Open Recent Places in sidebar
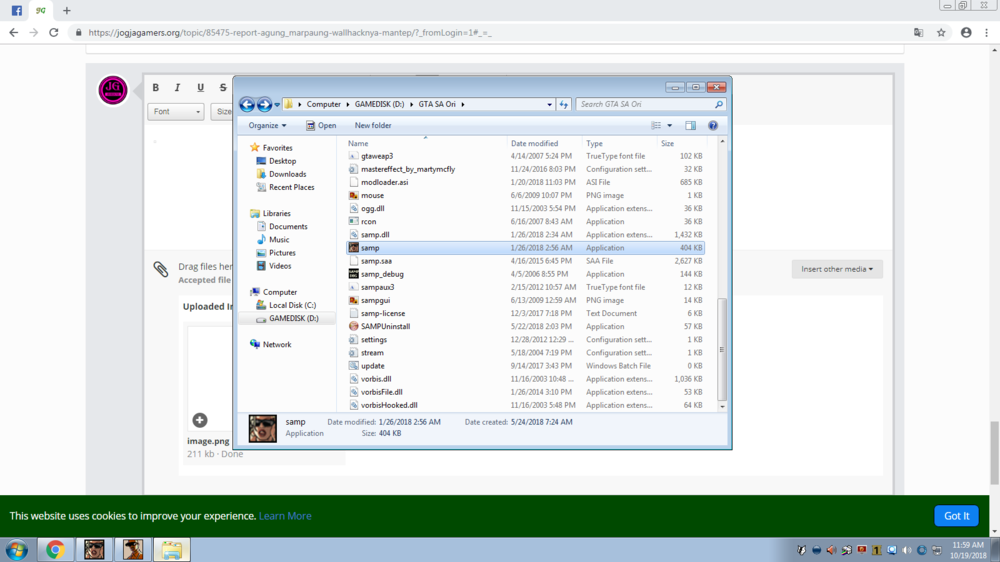Image resolution: width=1000 pixels, height=562 pixels. [285, 188]
